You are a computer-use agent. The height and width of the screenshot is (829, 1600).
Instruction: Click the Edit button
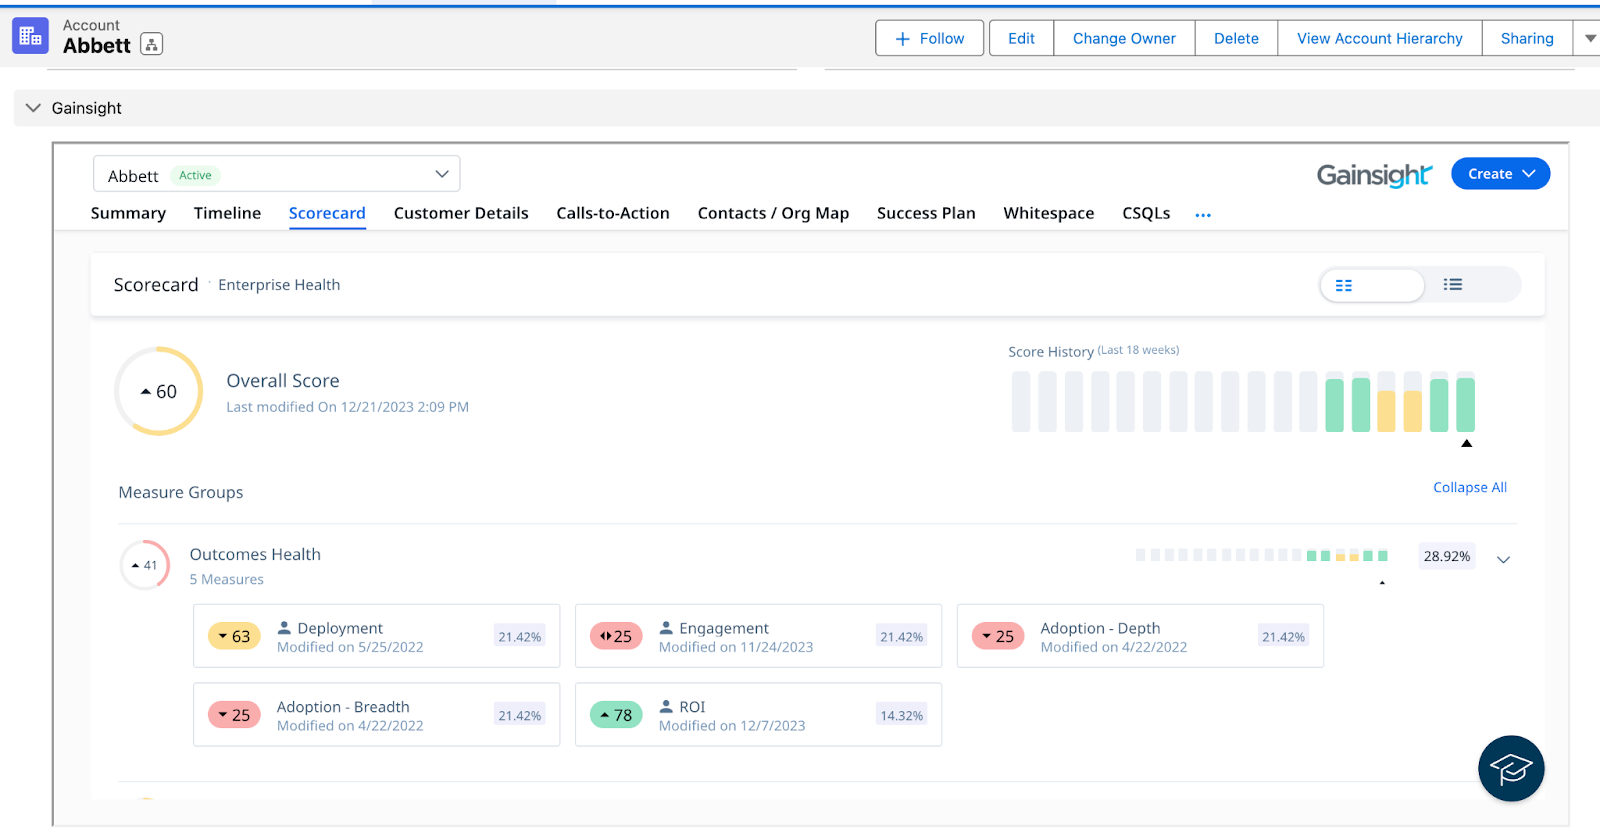tap(1021, 38)
